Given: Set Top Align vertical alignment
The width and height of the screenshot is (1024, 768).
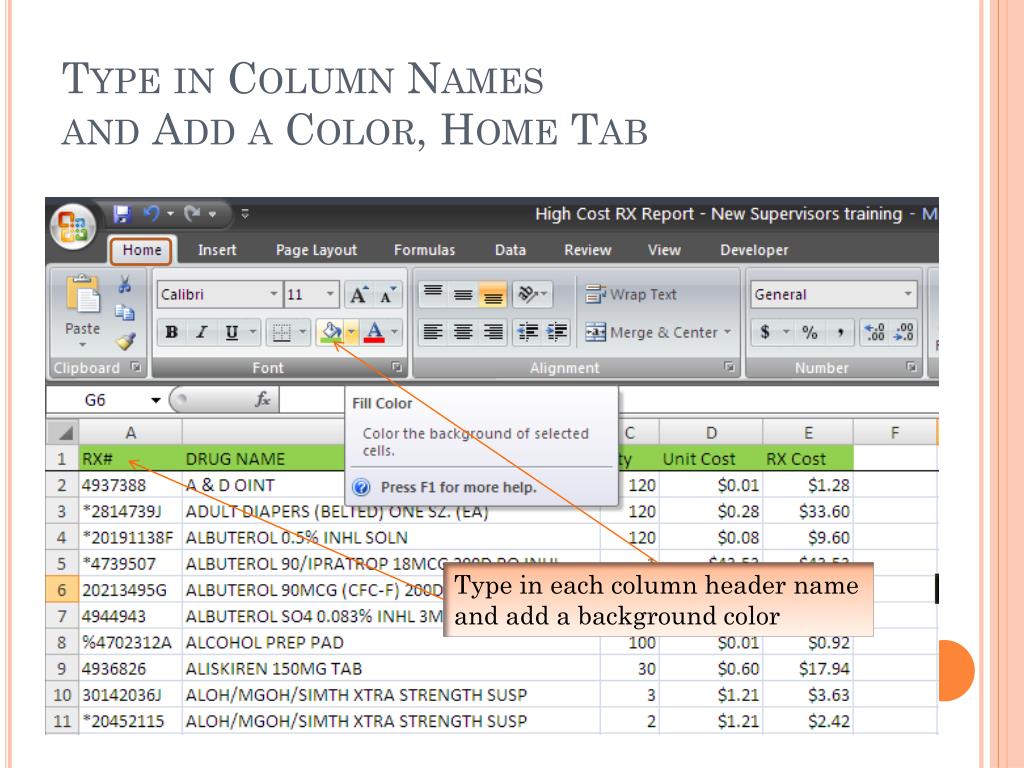Looking at the screenshot, I should coord(433,295).
